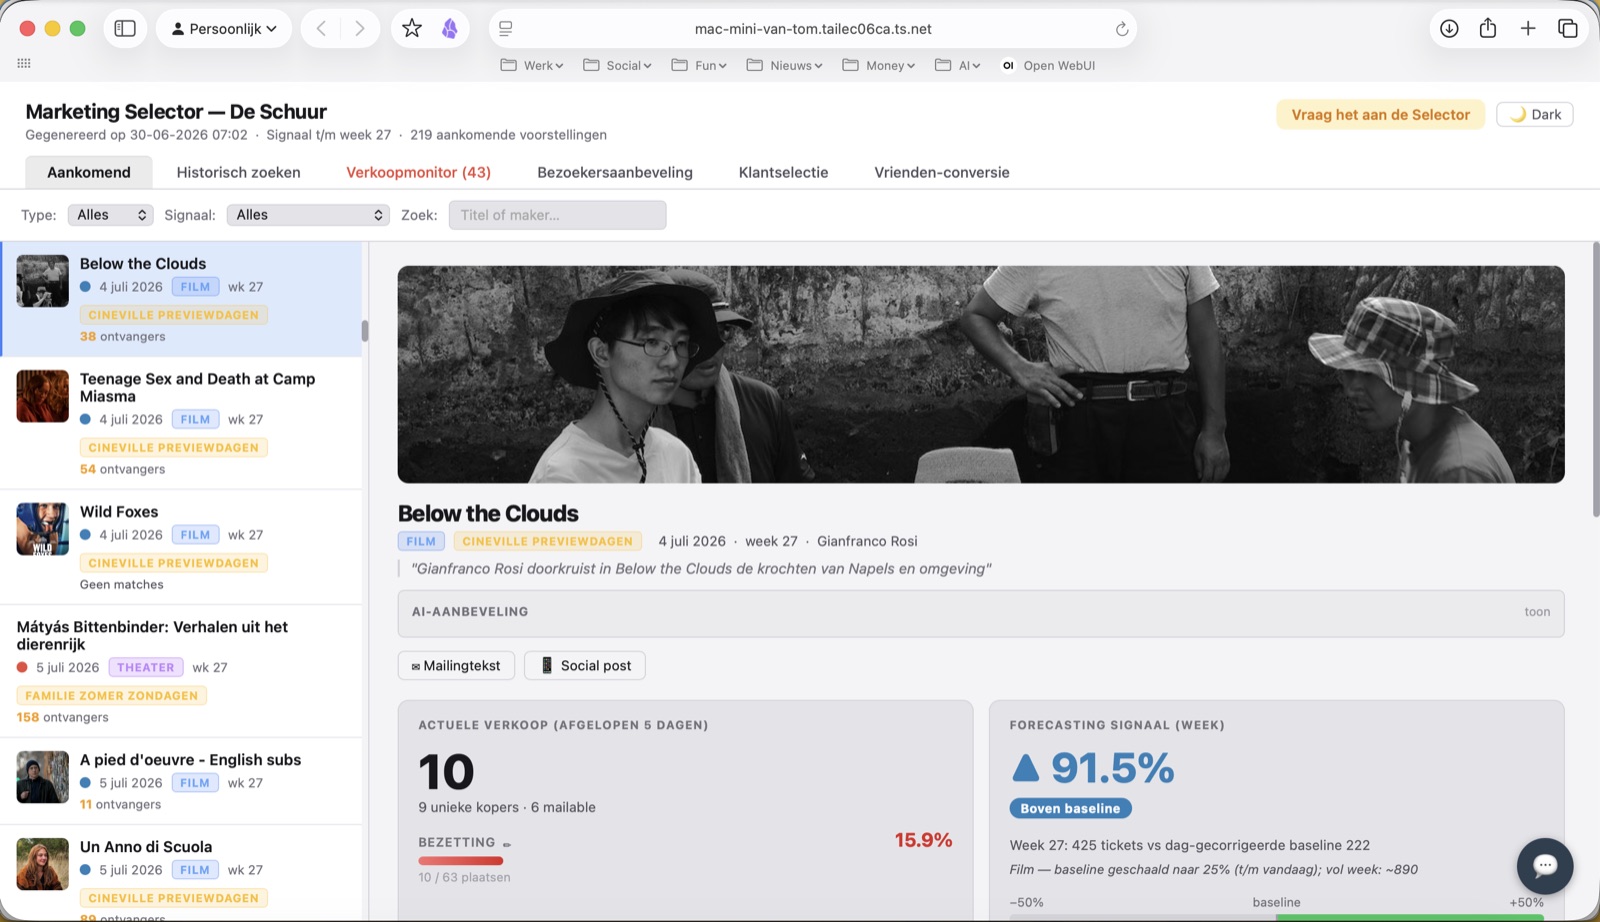Open the Open WebUI bookmark
This screenshot has width=1600, height=922.
coord(1048,65)
